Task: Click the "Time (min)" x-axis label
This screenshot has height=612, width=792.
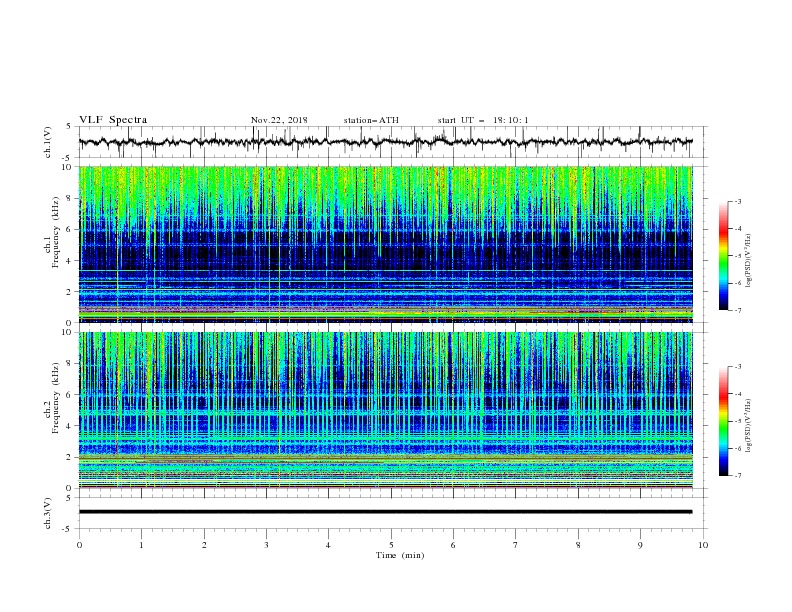Action: [400, 555]
